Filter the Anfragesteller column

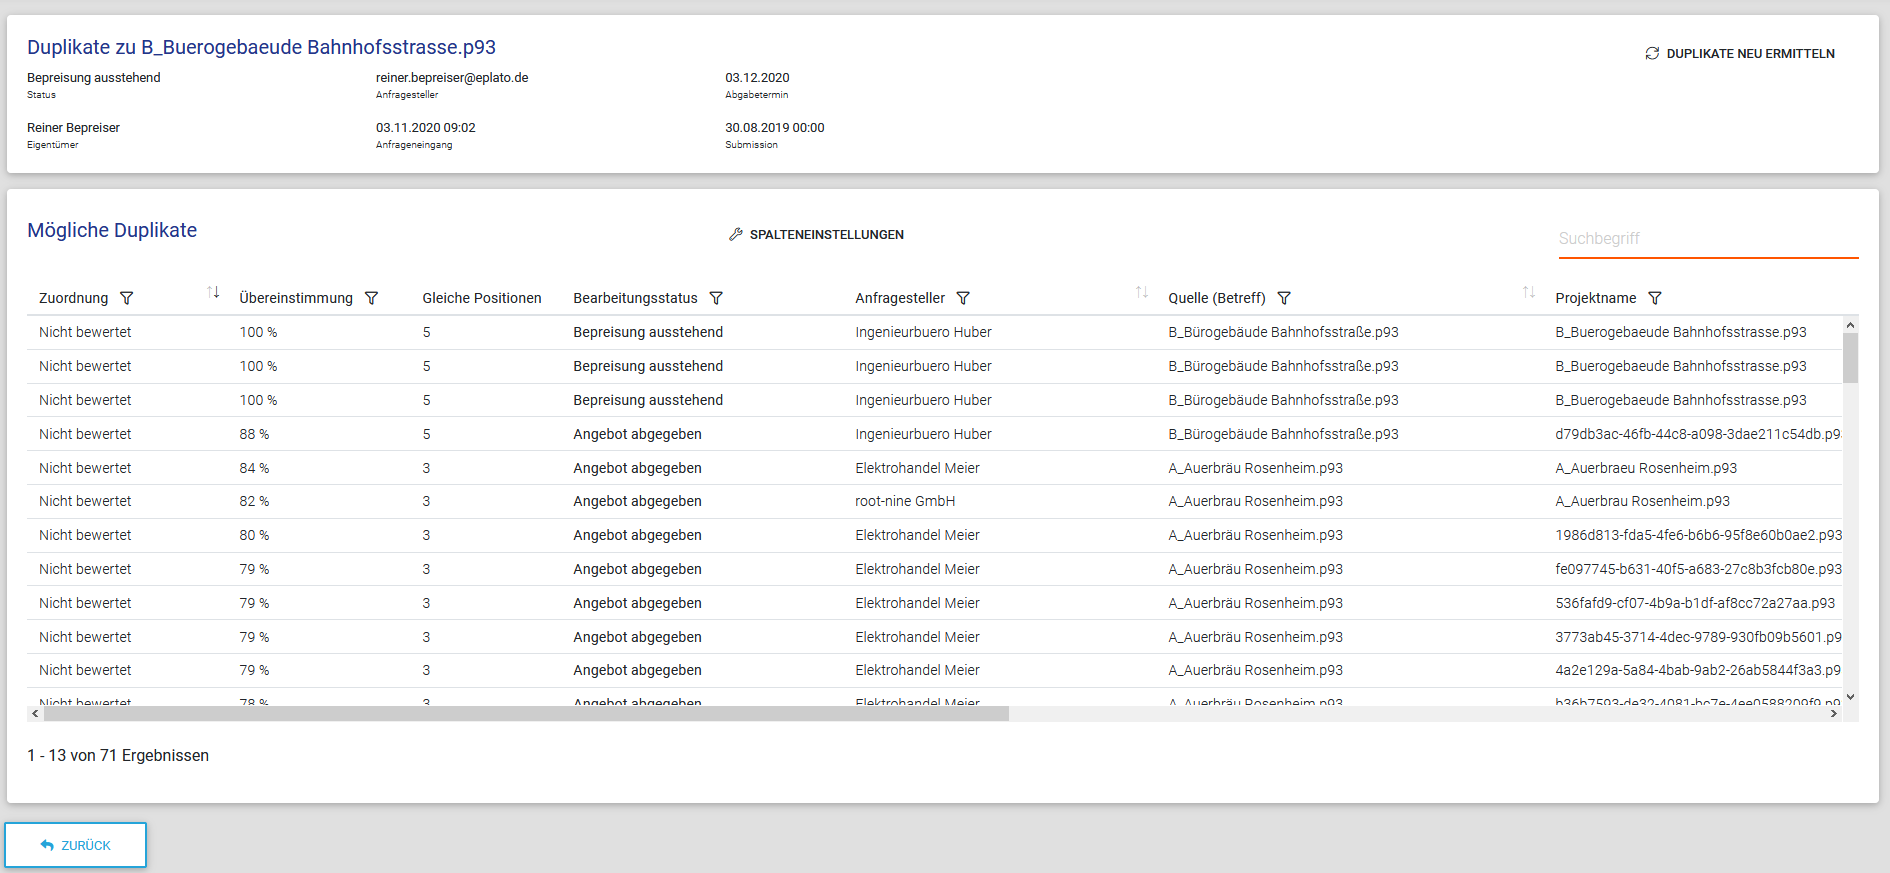click(x=963, y=298)
